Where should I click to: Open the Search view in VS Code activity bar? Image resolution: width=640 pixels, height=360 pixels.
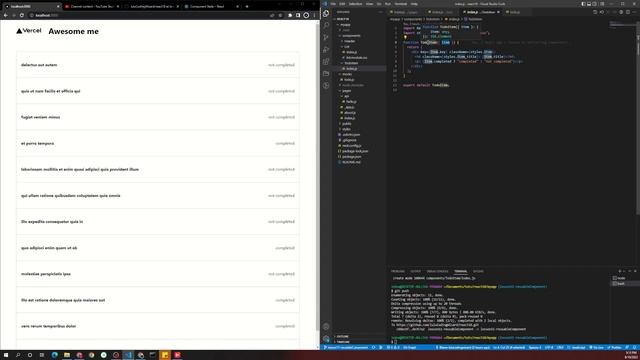pyautogui.click(x=326, y=25)
